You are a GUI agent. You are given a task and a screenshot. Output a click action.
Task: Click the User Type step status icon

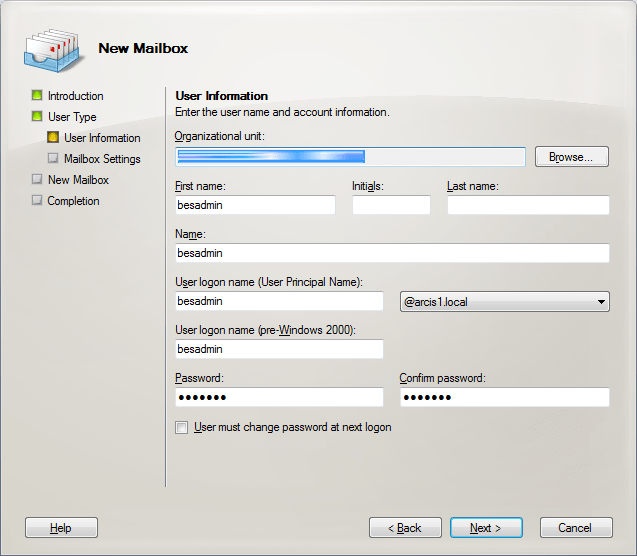click(37, 117)
